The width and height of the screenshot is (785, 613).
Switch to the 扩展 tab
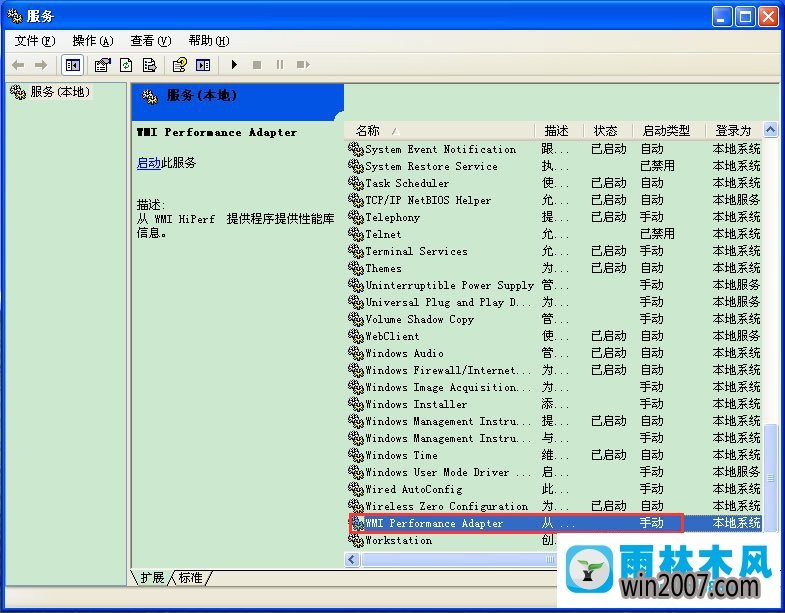click(152, 578)
